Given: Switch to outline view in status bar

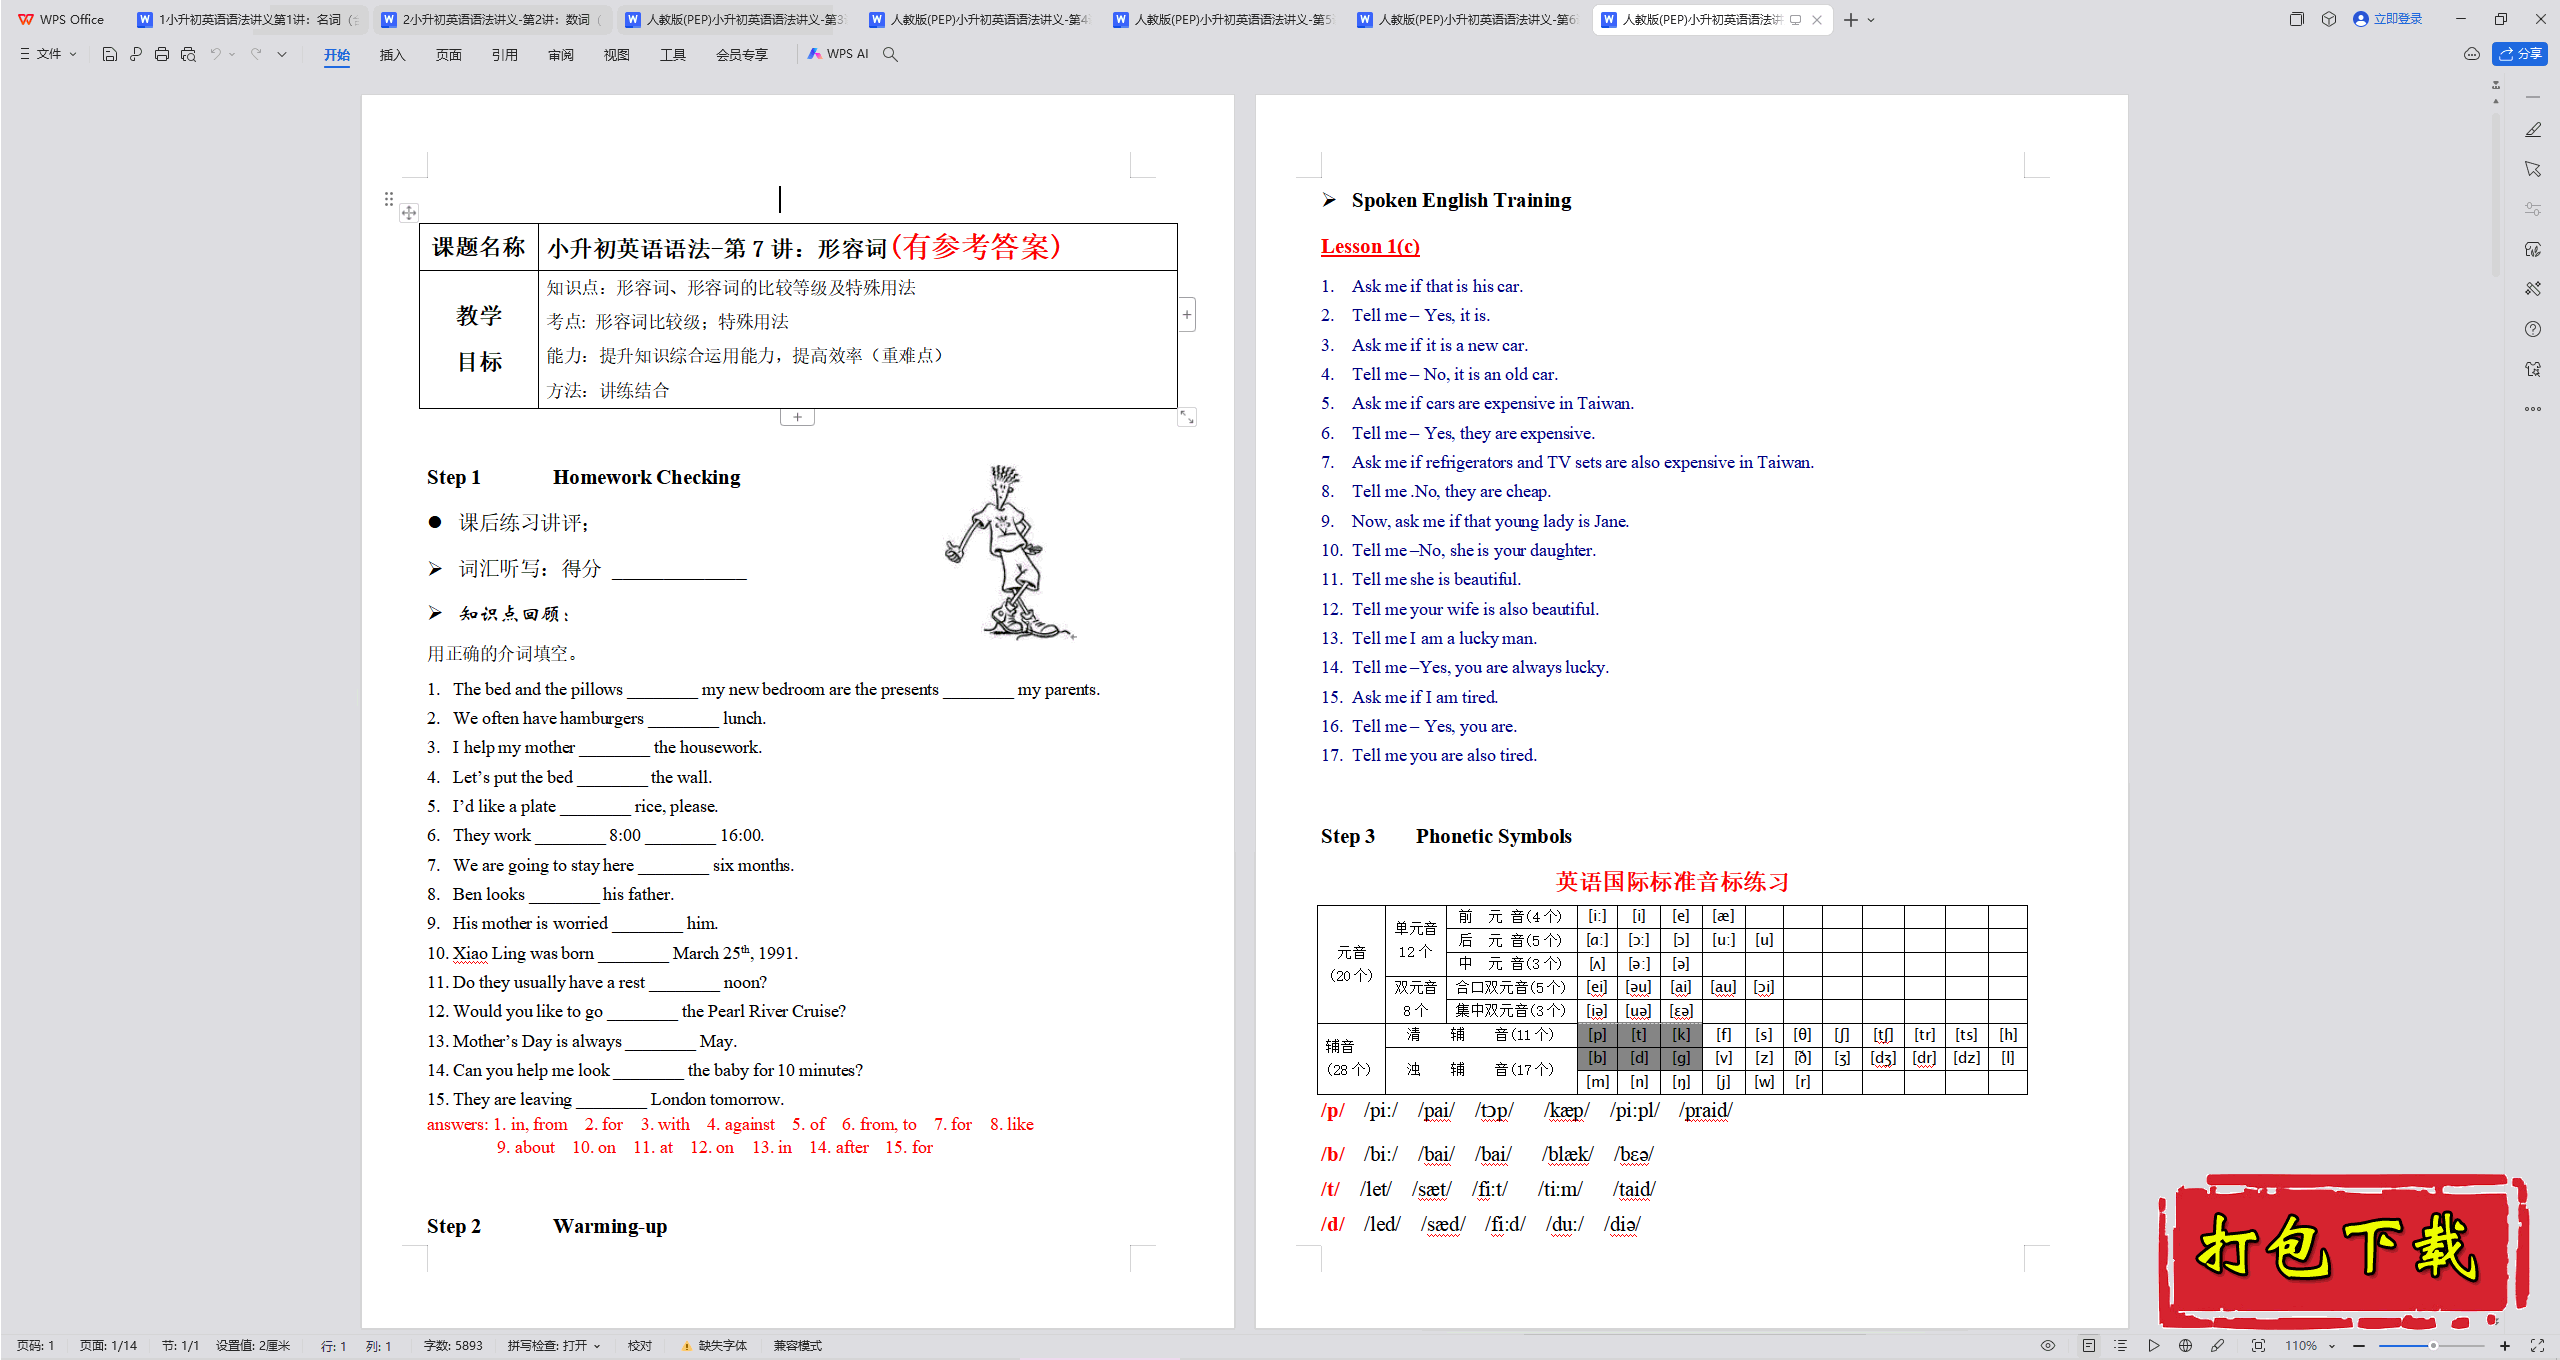Looking at the screenshot, I should (x=2121, y=1346).
